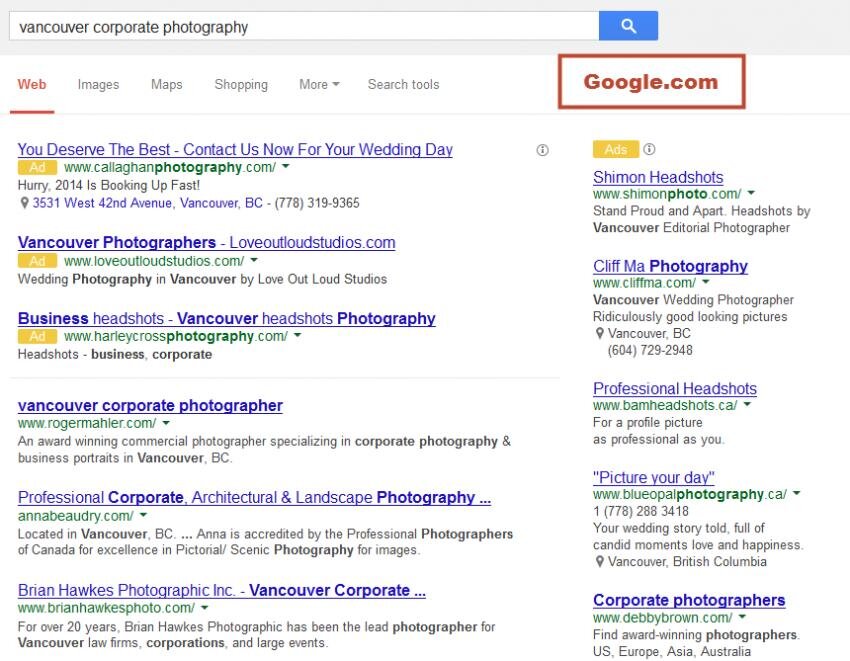Switch to Maps tab

click(166, 85)
